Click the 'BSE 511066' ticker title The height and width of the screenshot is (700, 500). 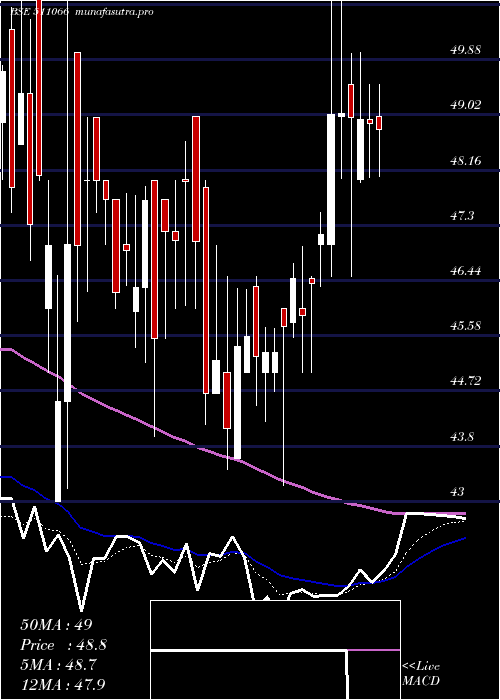(x=40, y=12)
